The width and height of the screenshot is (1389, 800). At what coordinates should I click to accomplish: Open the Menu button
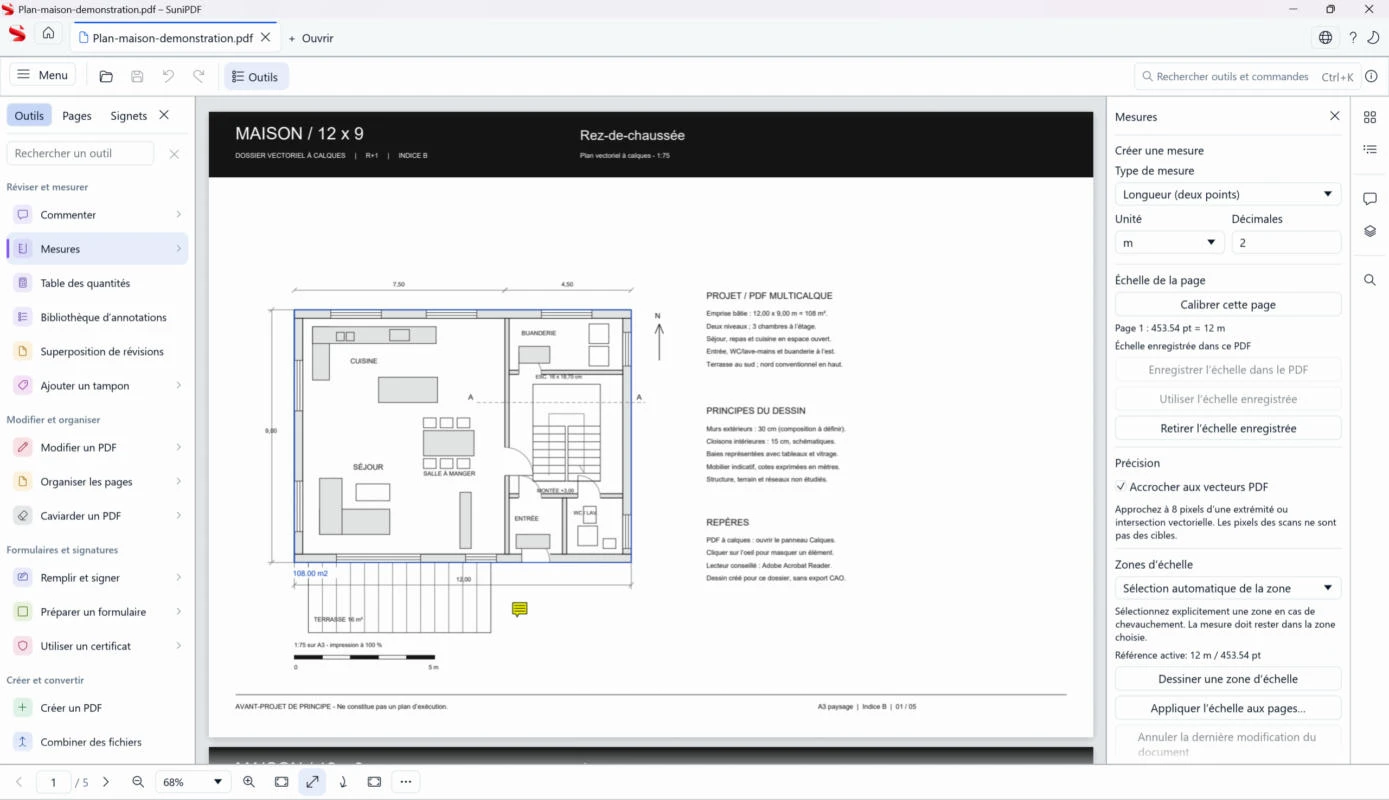click(x=43, y=75)
